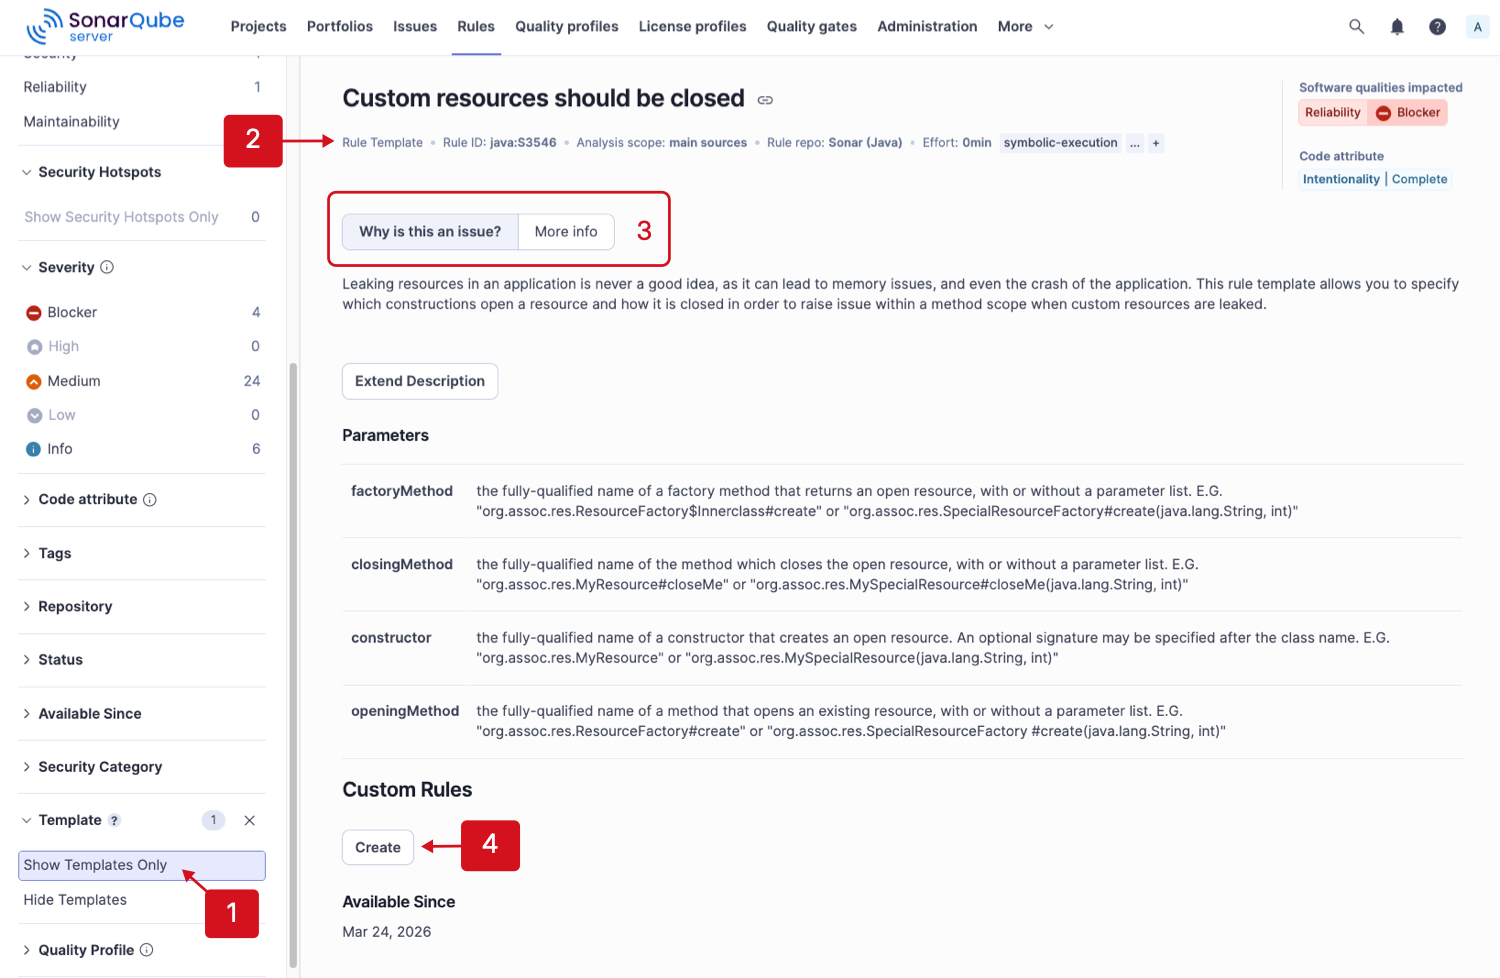Screen dimensions: 1500x978
Task: Toggle the Medium severity filter
Action: point(142,381)
